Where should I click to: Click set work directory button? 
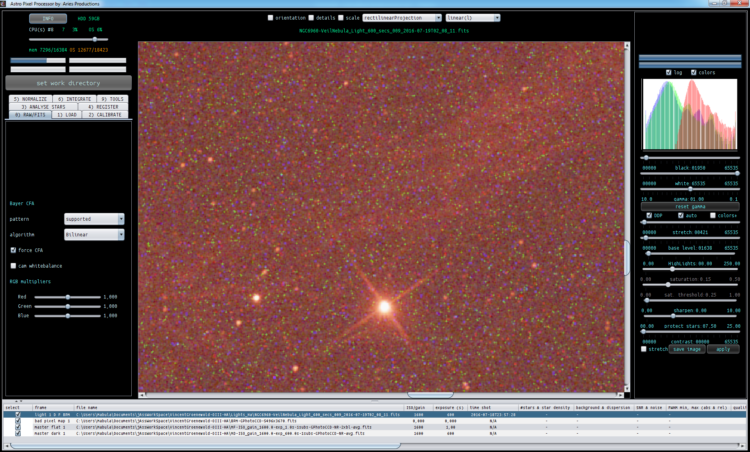68,83
